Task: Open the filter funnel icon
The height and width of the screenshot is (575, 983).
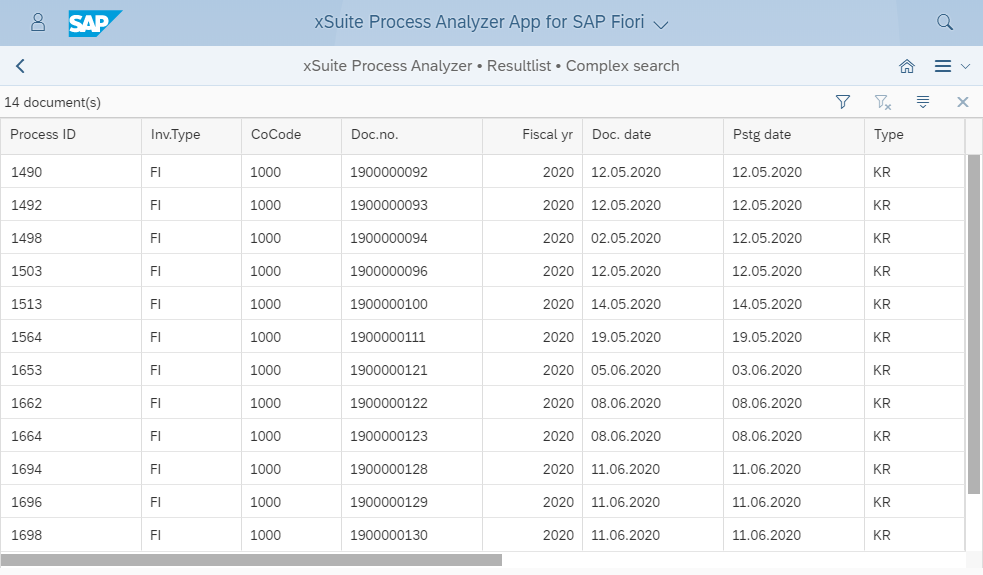Action: click(843, 102)
